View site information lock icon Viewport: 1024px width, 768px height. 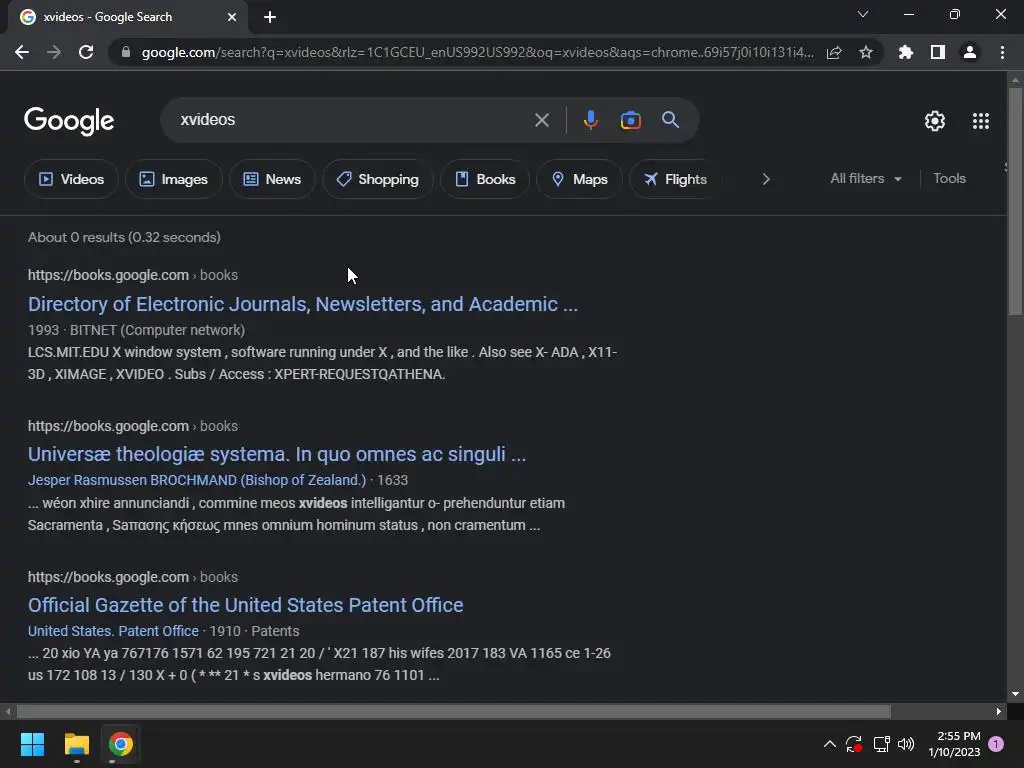[126, 52]
